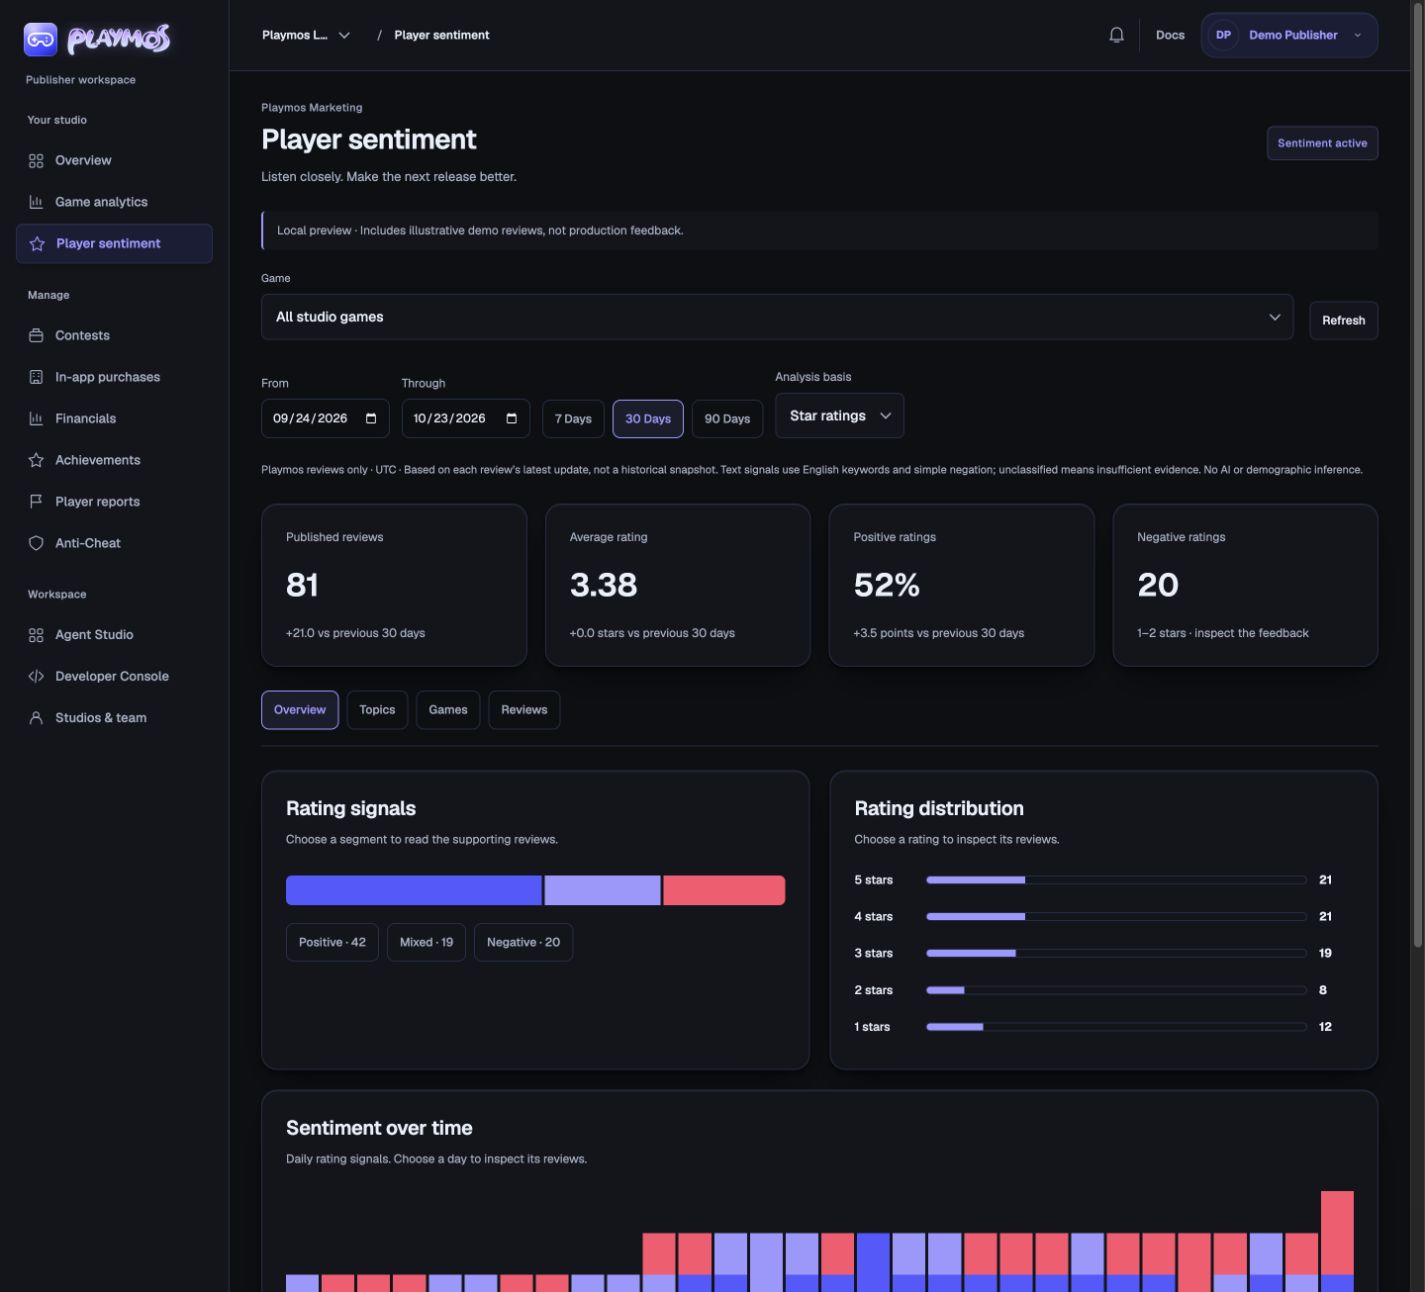Open the Star ratings analysis basis dropdown
1425x1292 pixels.
pos(839,416)
